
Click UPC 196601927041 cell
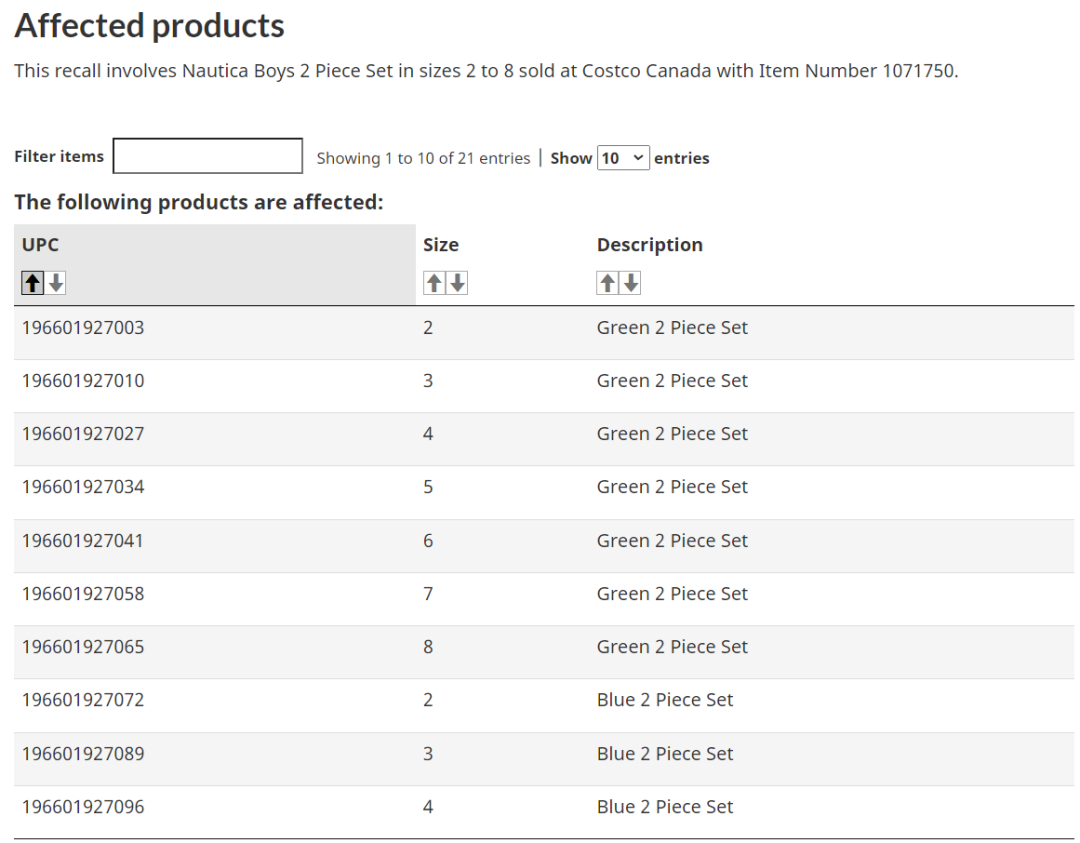point(83,541)
